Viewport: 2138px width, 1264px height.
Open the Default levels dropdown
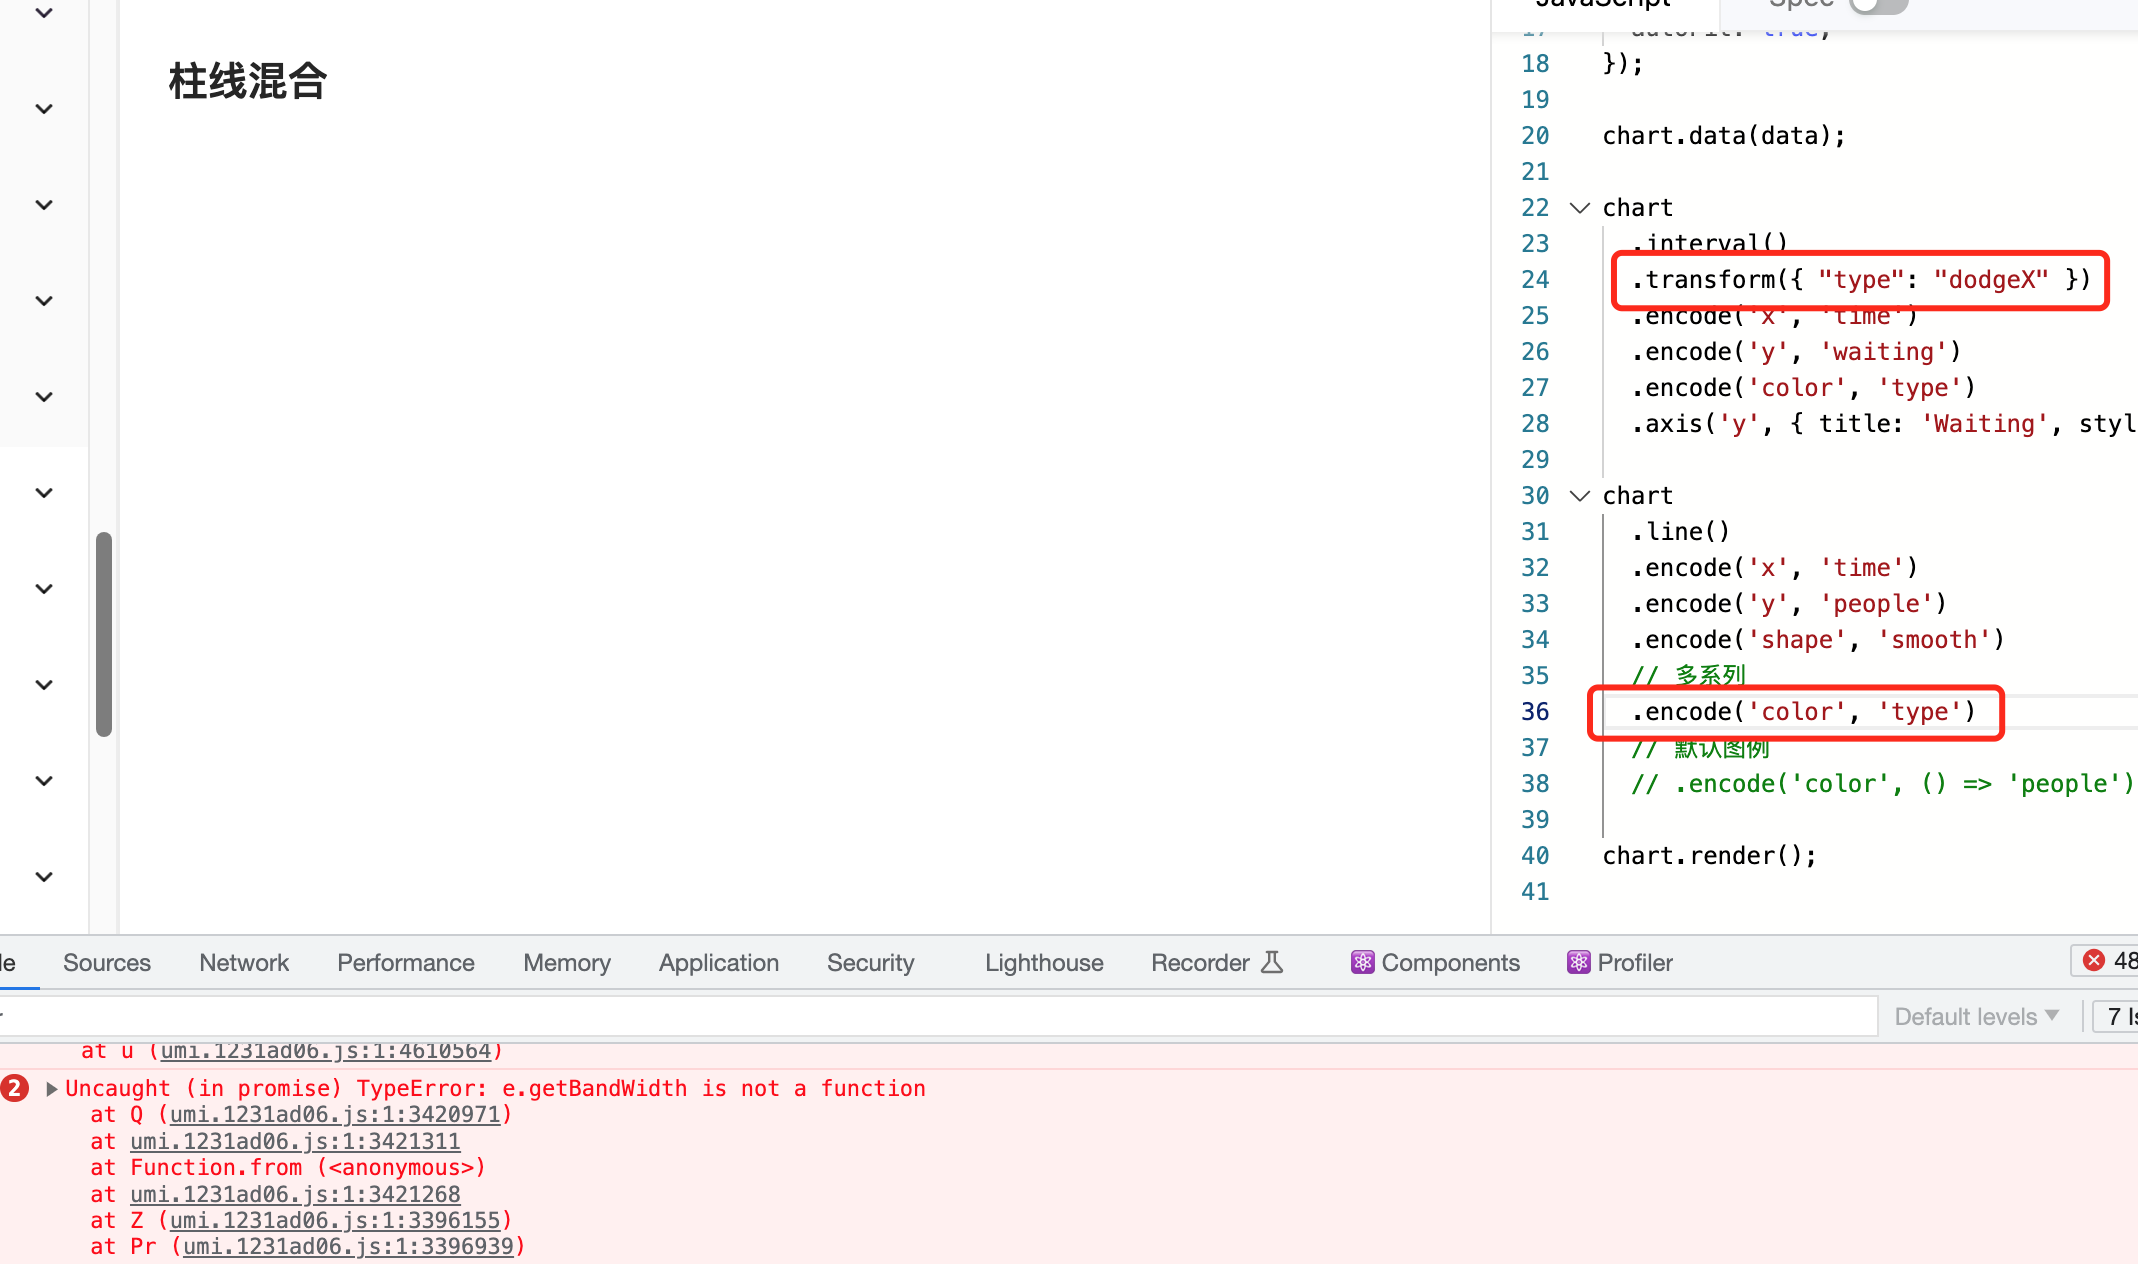1975,1016
